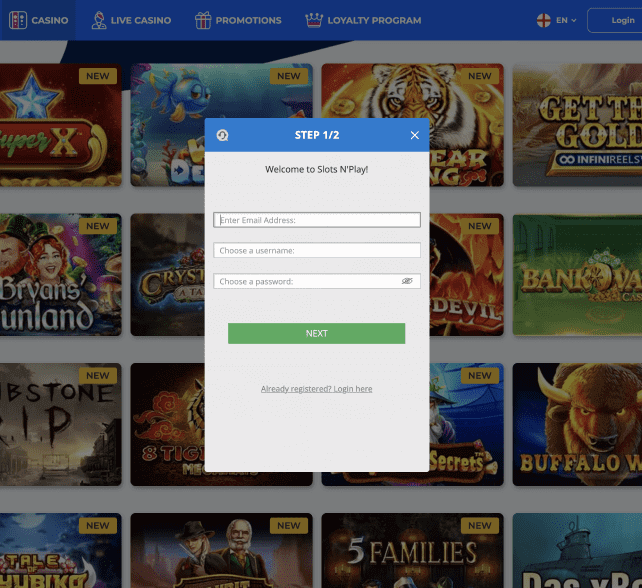Open the Get The Gold Infinireels game

tap(577, 125)
